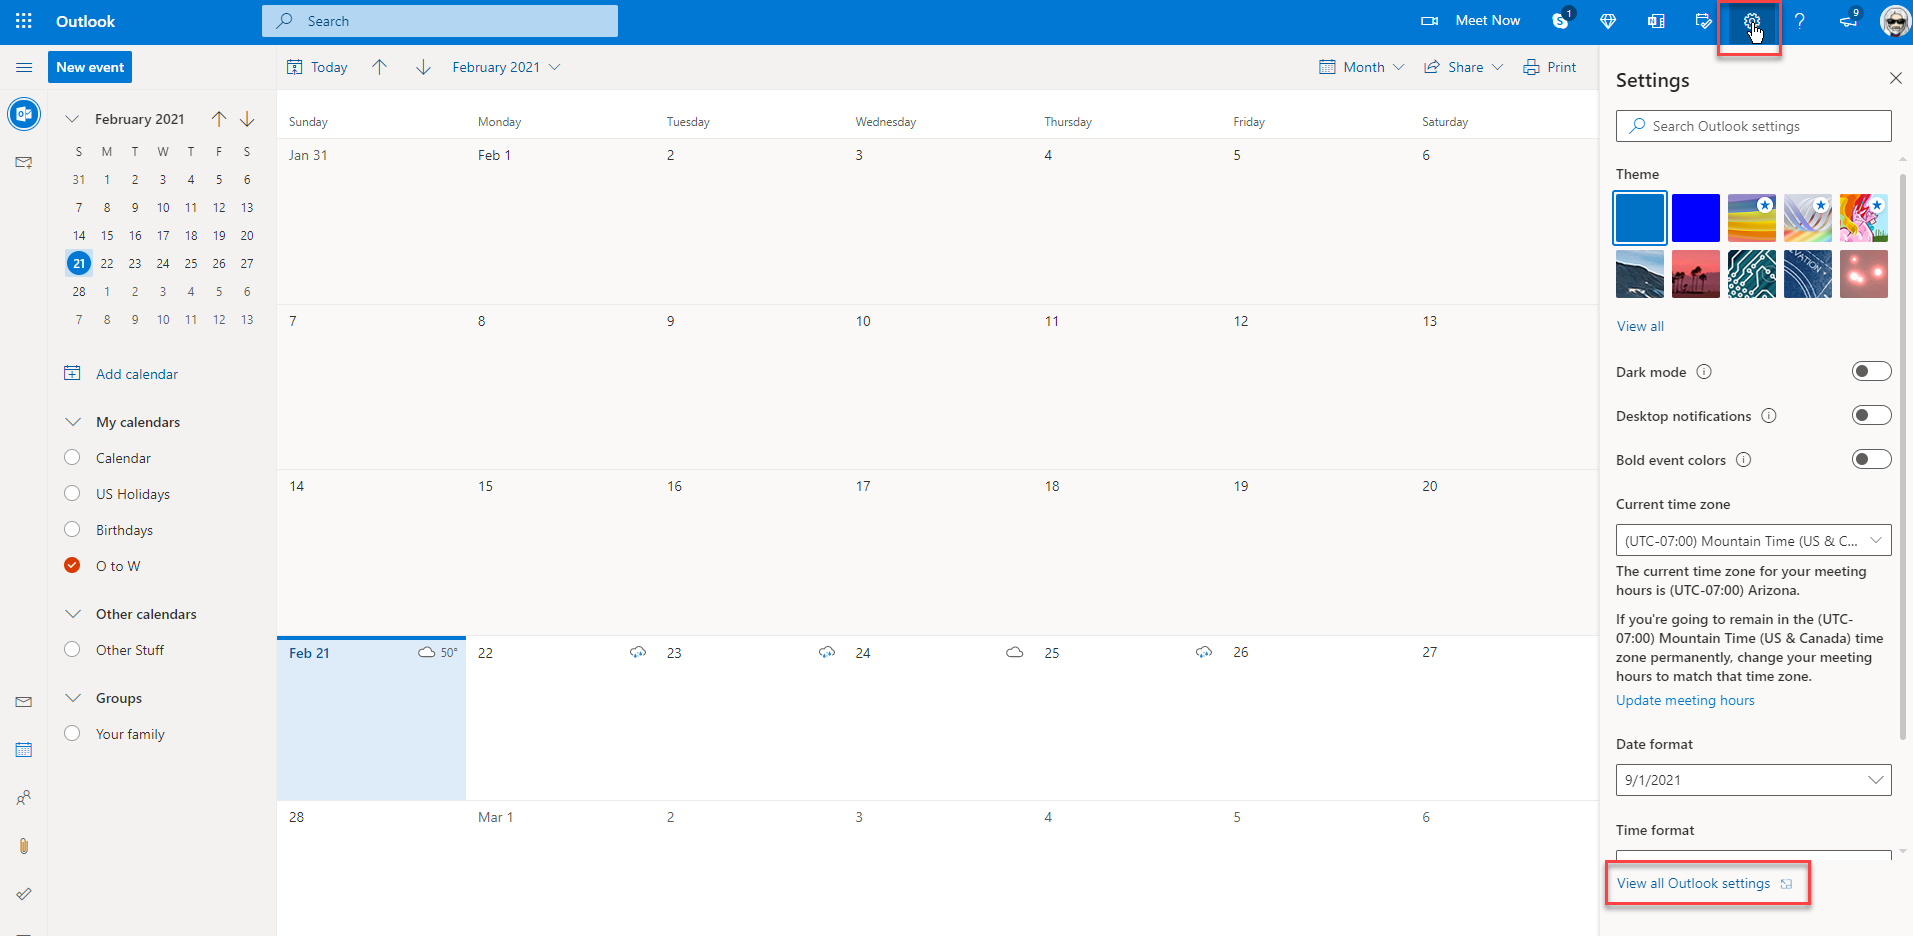Viewport: 1913px width, 936px height.
Task: Open Skype from the header bar
Action: point(1561,20)
